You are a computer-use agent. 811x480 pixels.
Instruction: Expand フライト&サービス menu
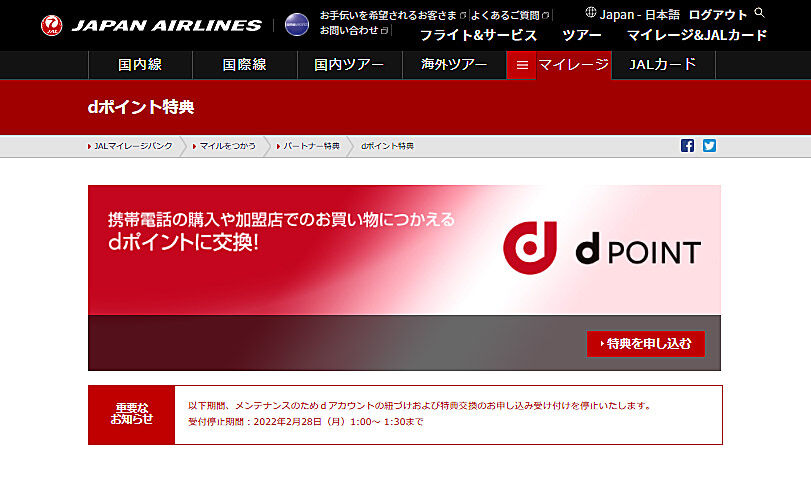pyautogui.click(x=478, y=35)
